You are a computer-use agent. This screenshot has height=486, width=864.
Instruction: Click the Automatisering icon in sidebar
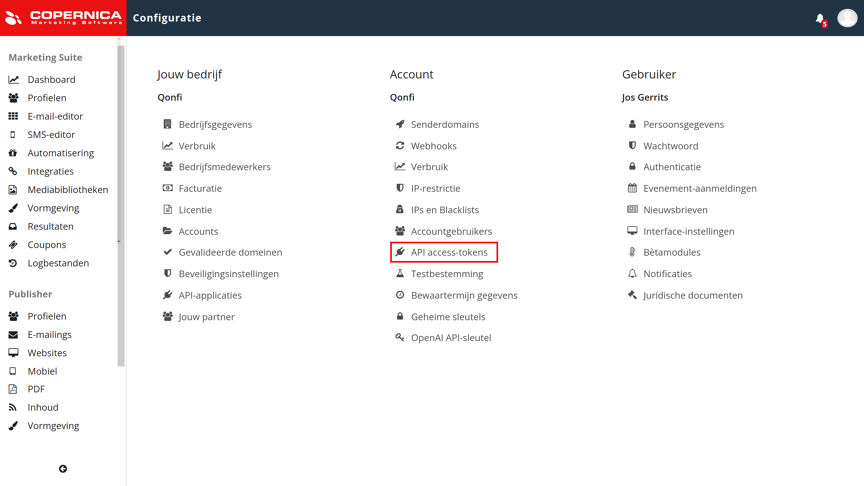[13, 153]
